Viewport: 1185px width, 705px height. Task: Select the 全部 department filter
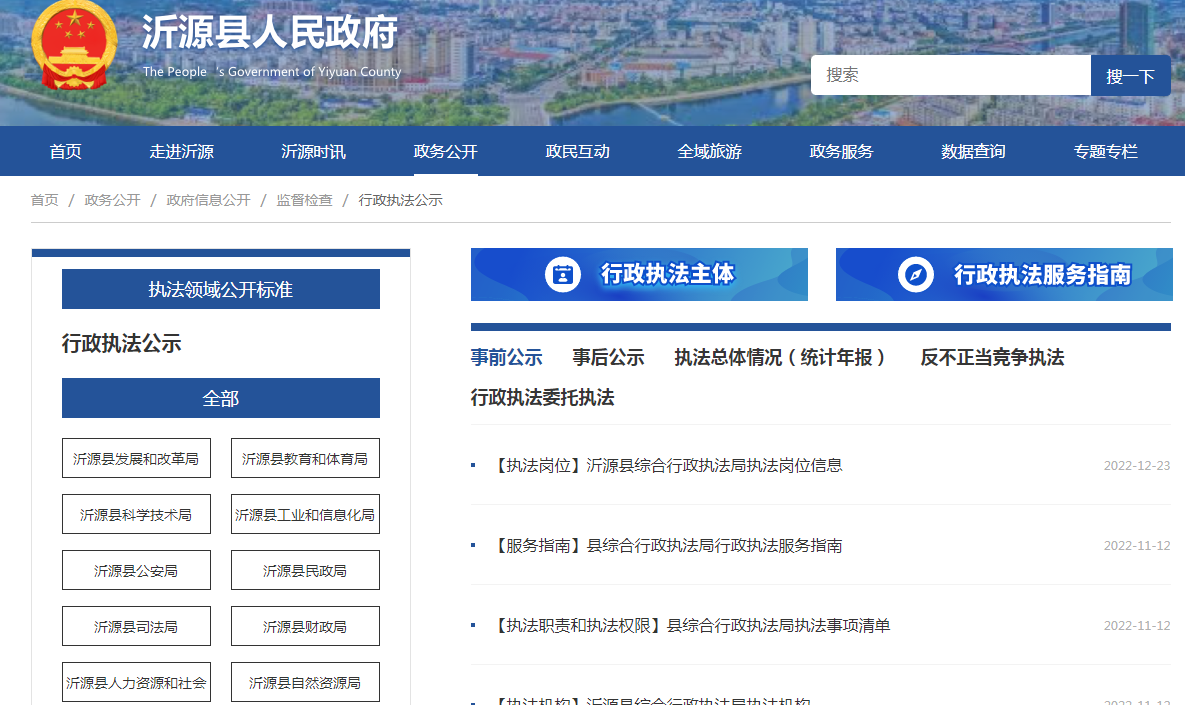click(221, 399)
